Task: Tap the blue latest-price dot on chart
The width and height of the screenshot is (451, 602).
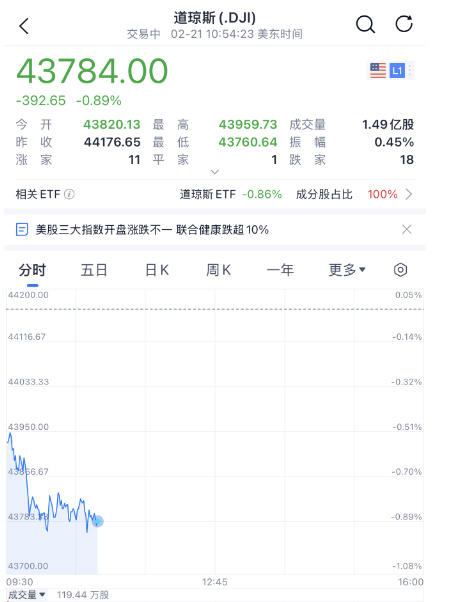Action: [97, 521]
